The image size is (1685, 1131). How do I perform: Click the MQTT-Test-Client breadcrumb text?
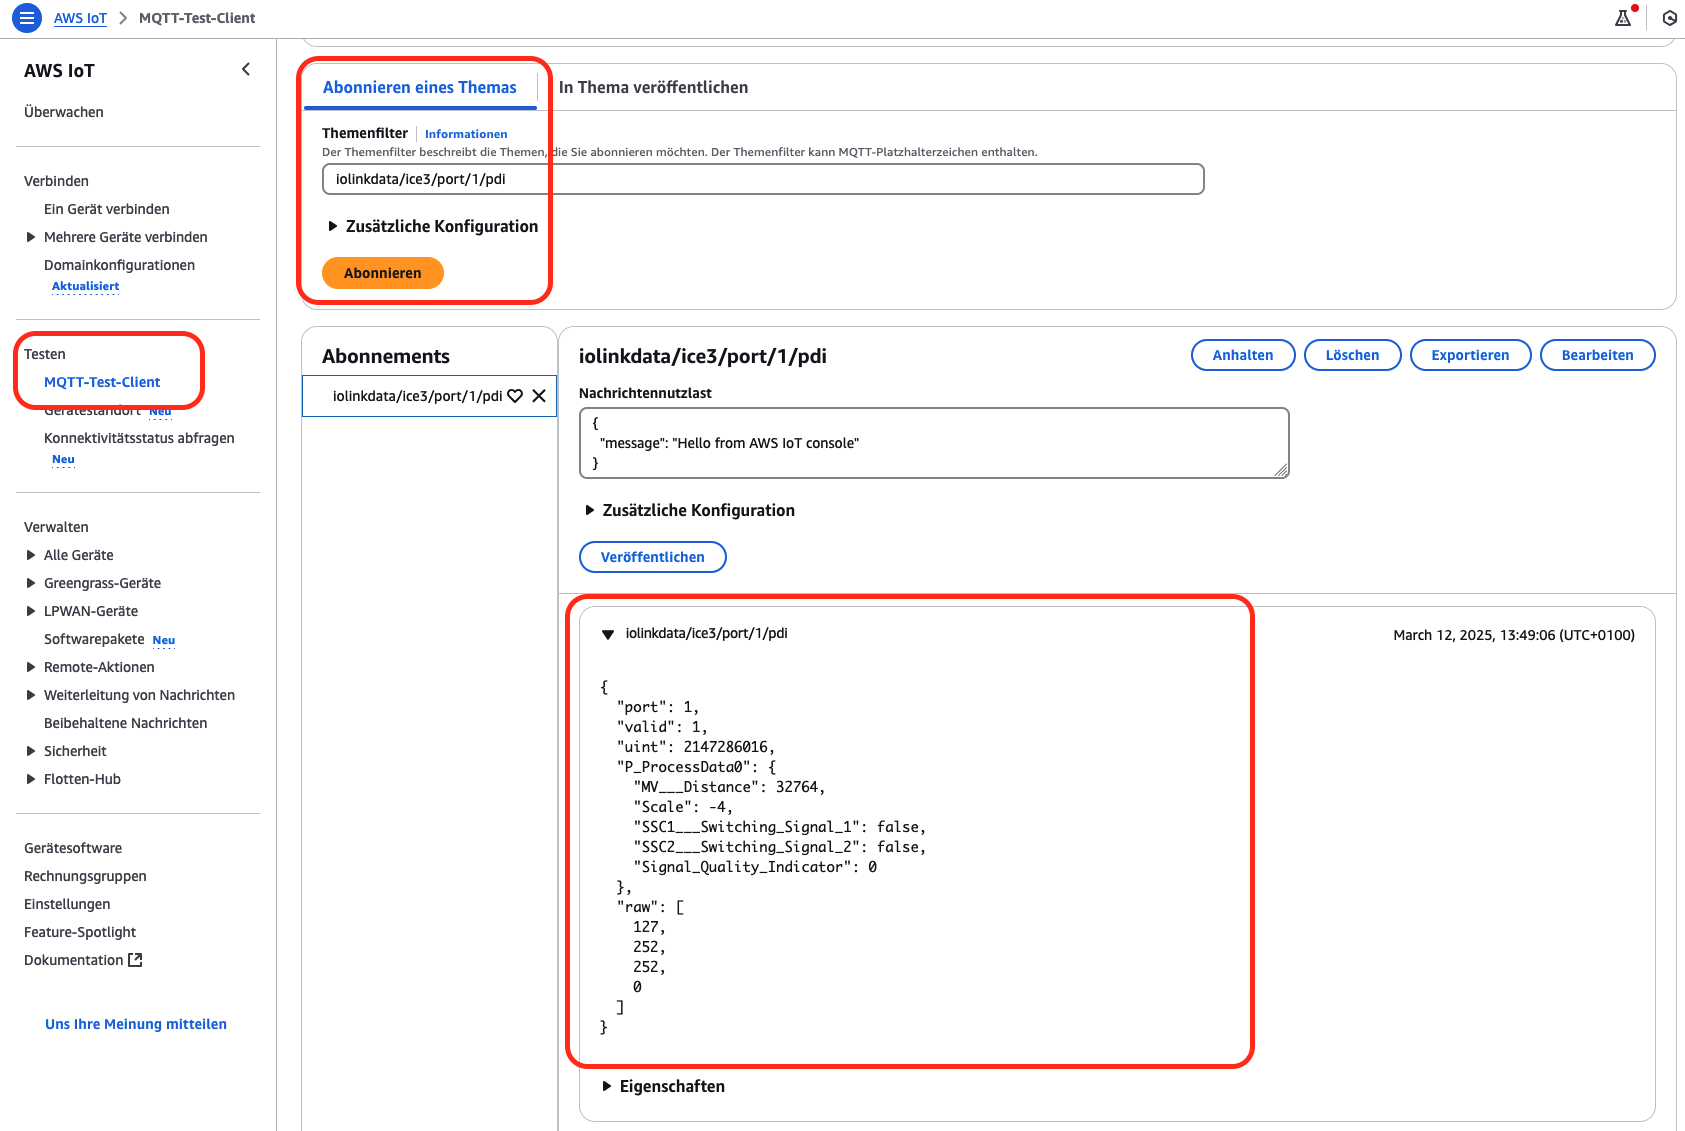[x=197, y=18]
